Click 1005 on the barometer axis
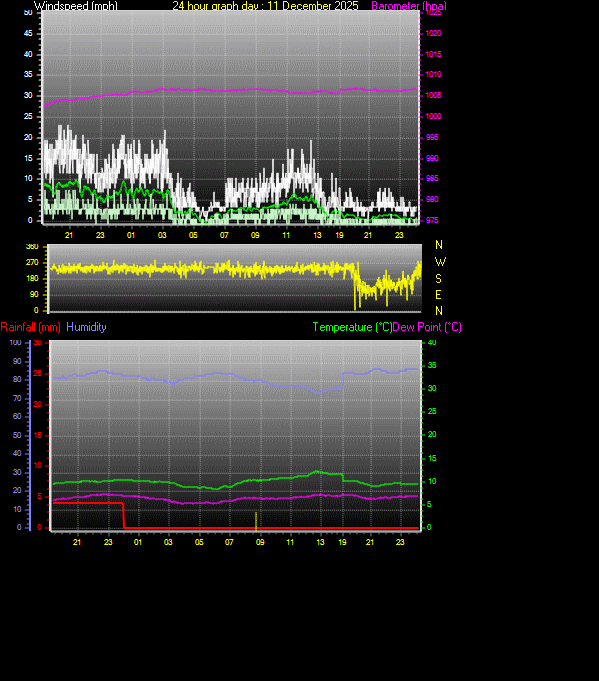Viewport: 599px width, 681px height. [433, 95]
